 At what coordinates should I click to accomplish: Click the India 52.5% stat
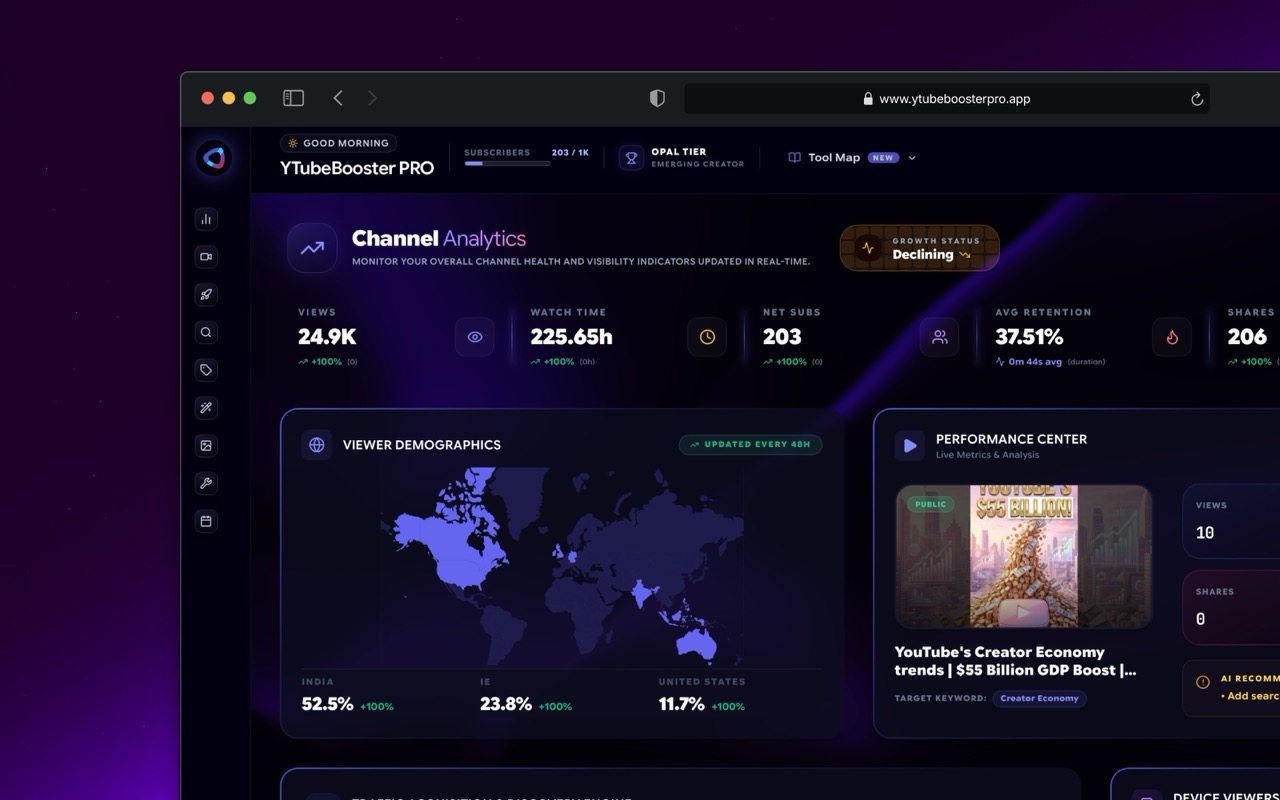[347, 696]
